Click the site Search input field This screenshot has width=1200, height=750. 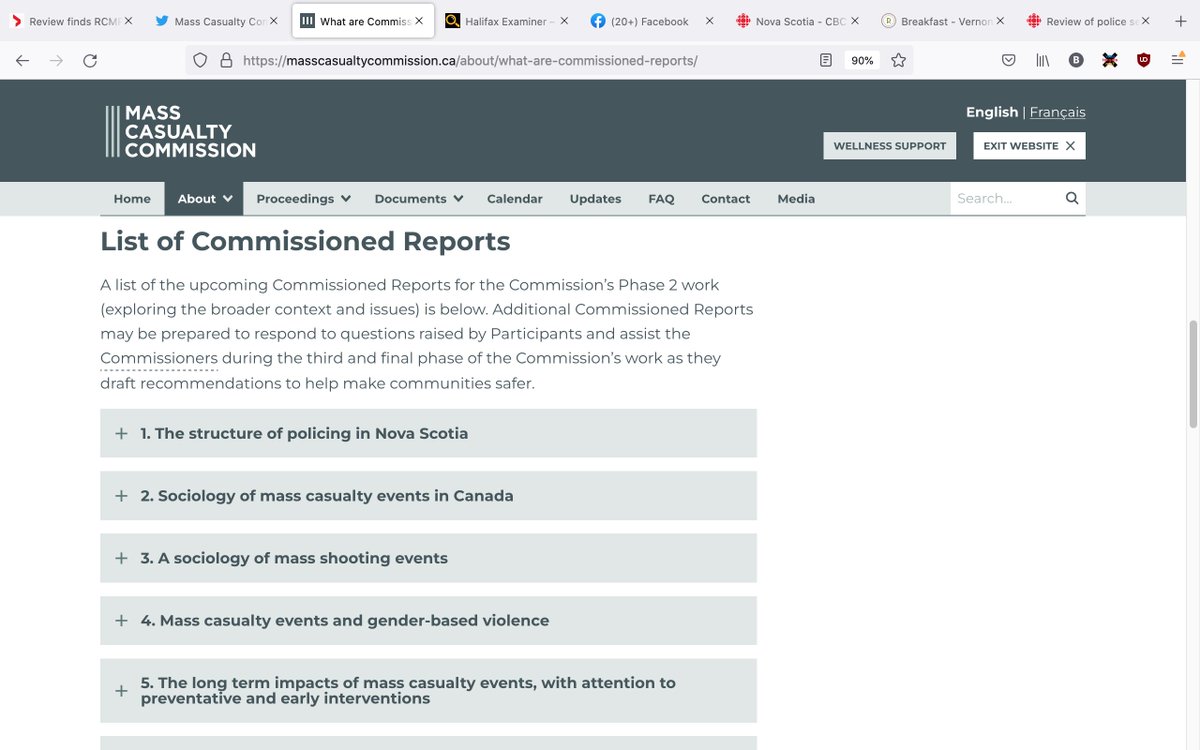(x=1005, y=198)
